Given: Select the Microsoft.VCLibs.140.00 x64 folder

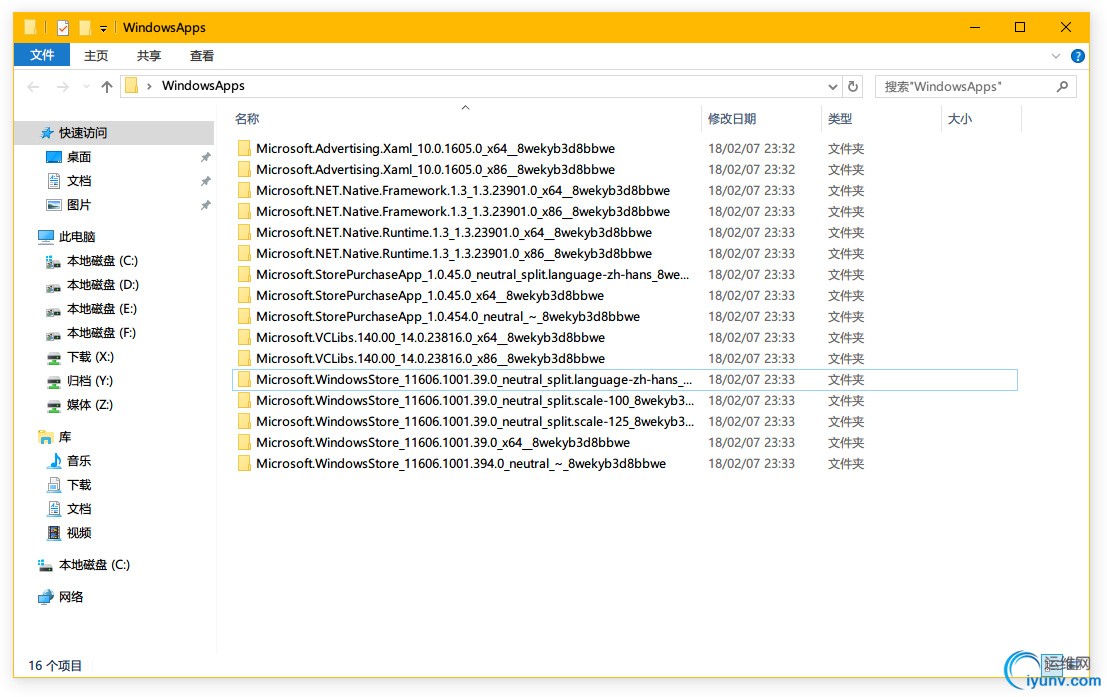Looking at the screenshot, I should 430,338.
